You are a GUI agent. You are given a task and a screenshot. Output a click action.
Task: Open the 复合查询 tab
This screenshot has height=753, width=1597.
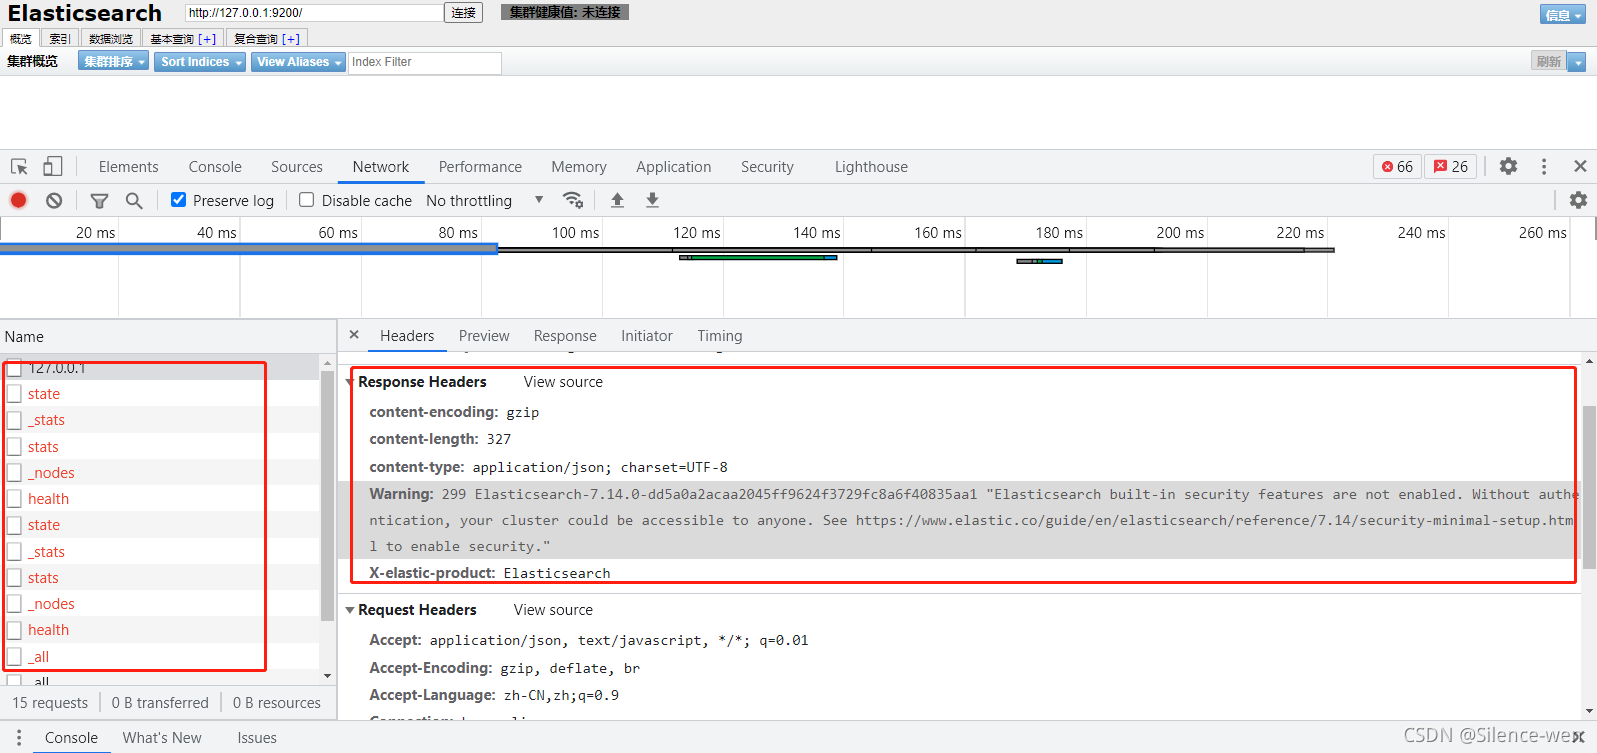(266, 39)
